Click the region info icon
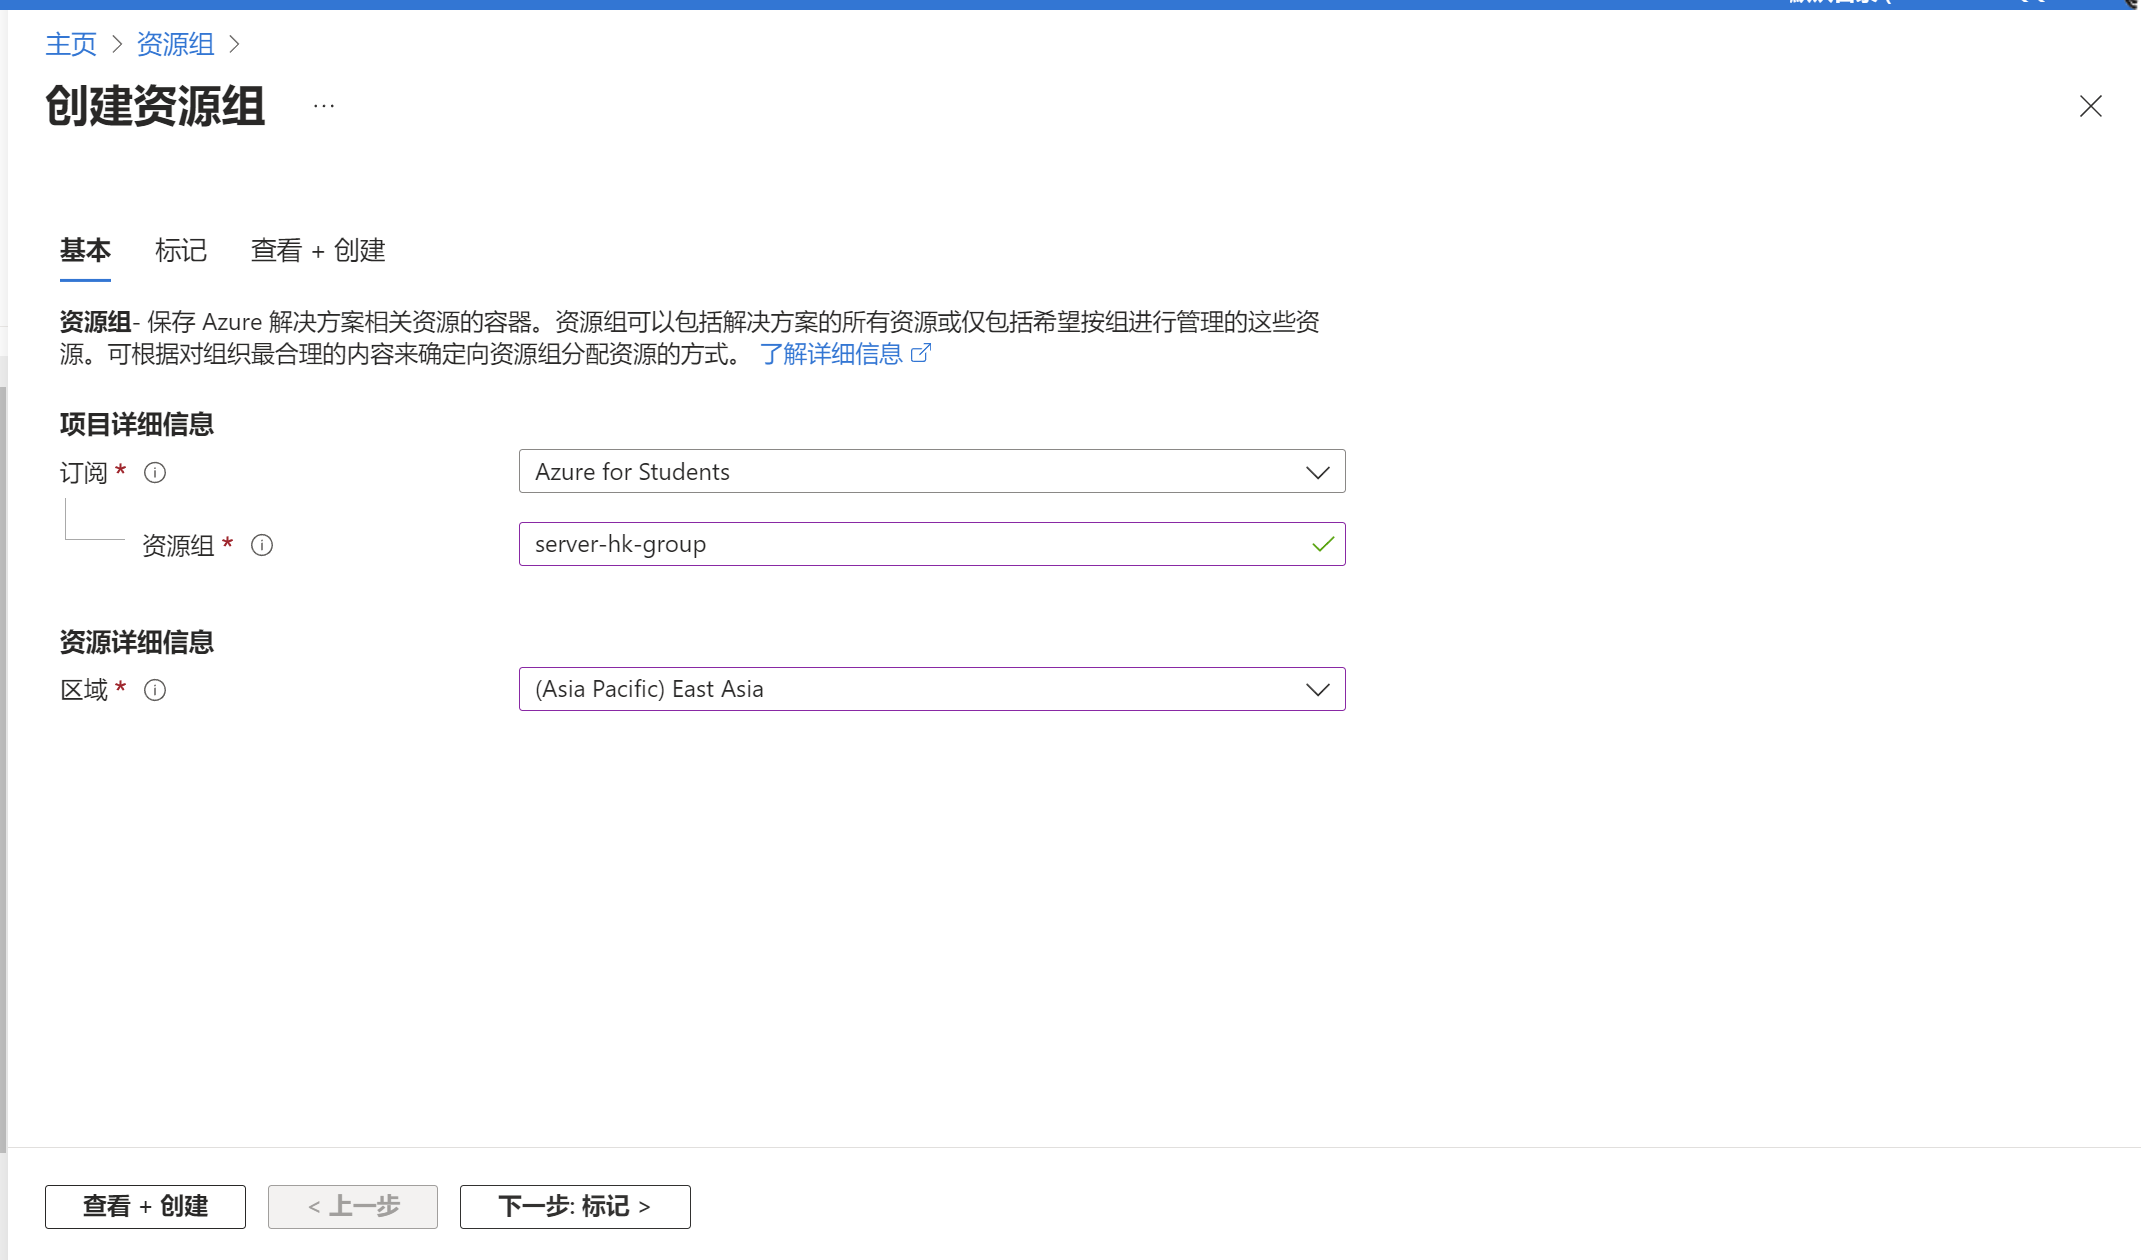This screenshot has height=1260, width=2141. (x=155, y=690)
